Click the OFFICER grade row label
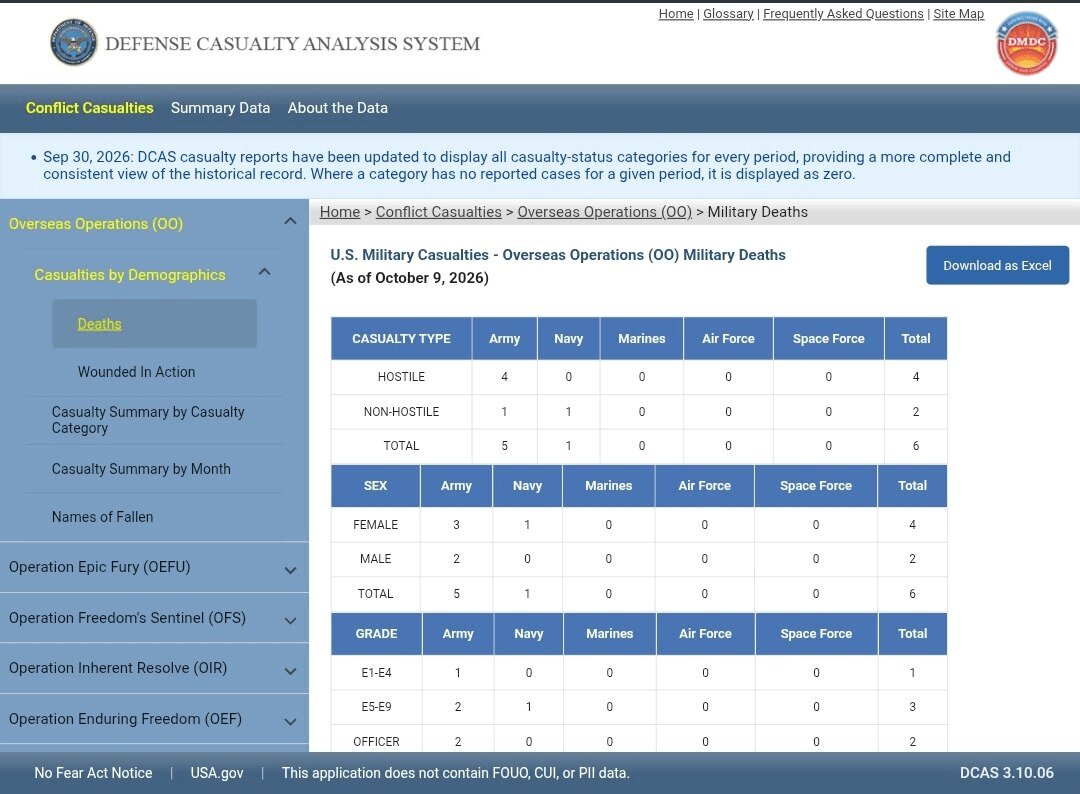Viewport: 1080px width, 794px height. pyautogui.click(x=376, y=742)
